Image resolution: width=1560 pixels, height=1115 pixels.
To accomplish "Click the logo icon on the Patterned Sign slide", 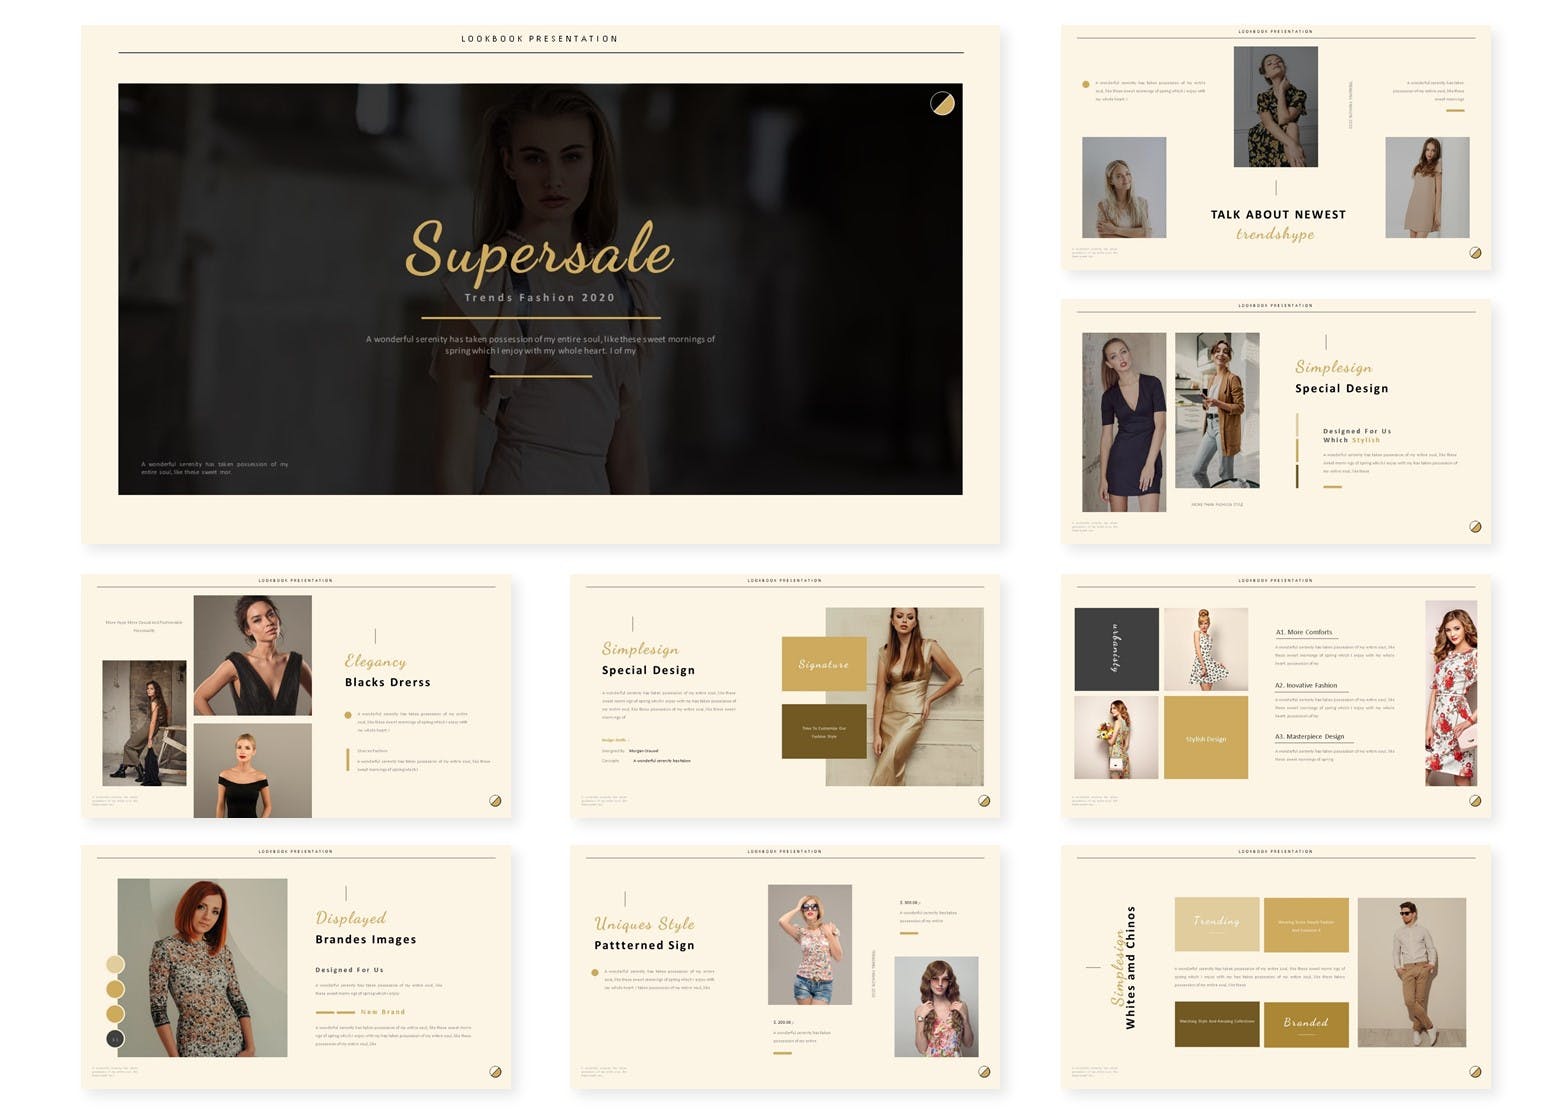I will click(x=984, y=1072).
